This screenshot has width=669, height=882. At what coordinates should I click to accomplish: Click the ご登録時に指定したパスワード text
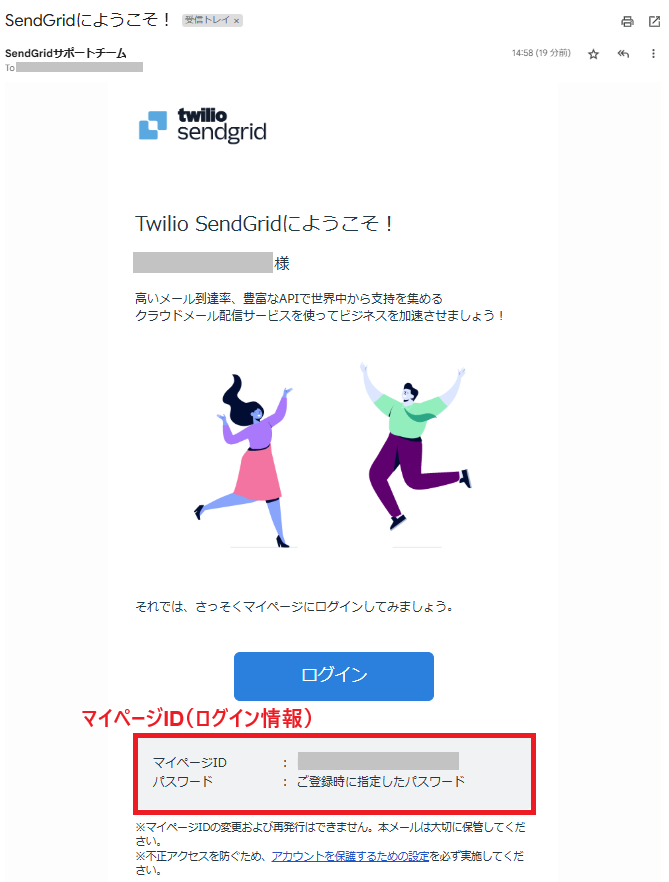click(381, 781)
